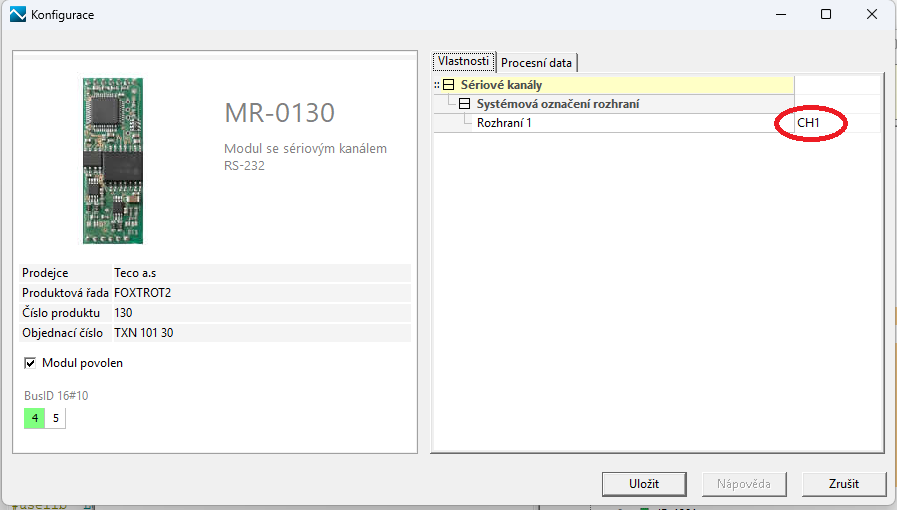Click the Konfigurace app icon in title bar
897x510 pixels.
[17, 15]
